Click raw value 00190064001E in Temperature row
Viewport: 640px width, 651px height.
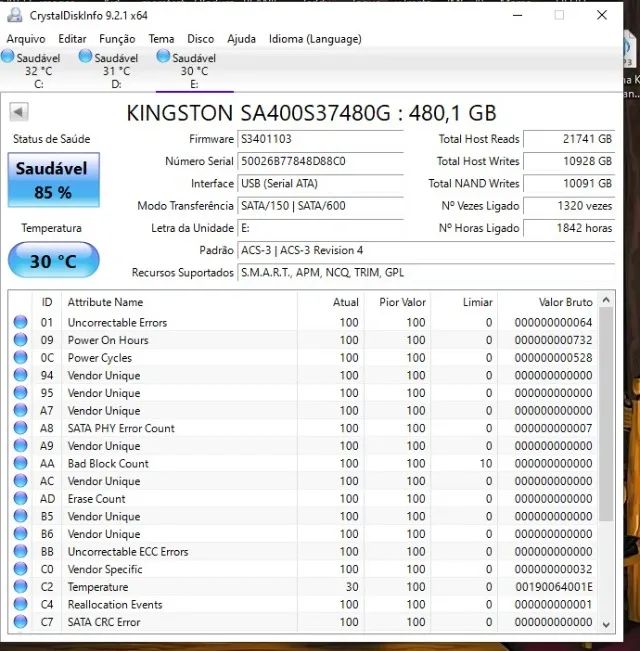(x=554, y=587)
